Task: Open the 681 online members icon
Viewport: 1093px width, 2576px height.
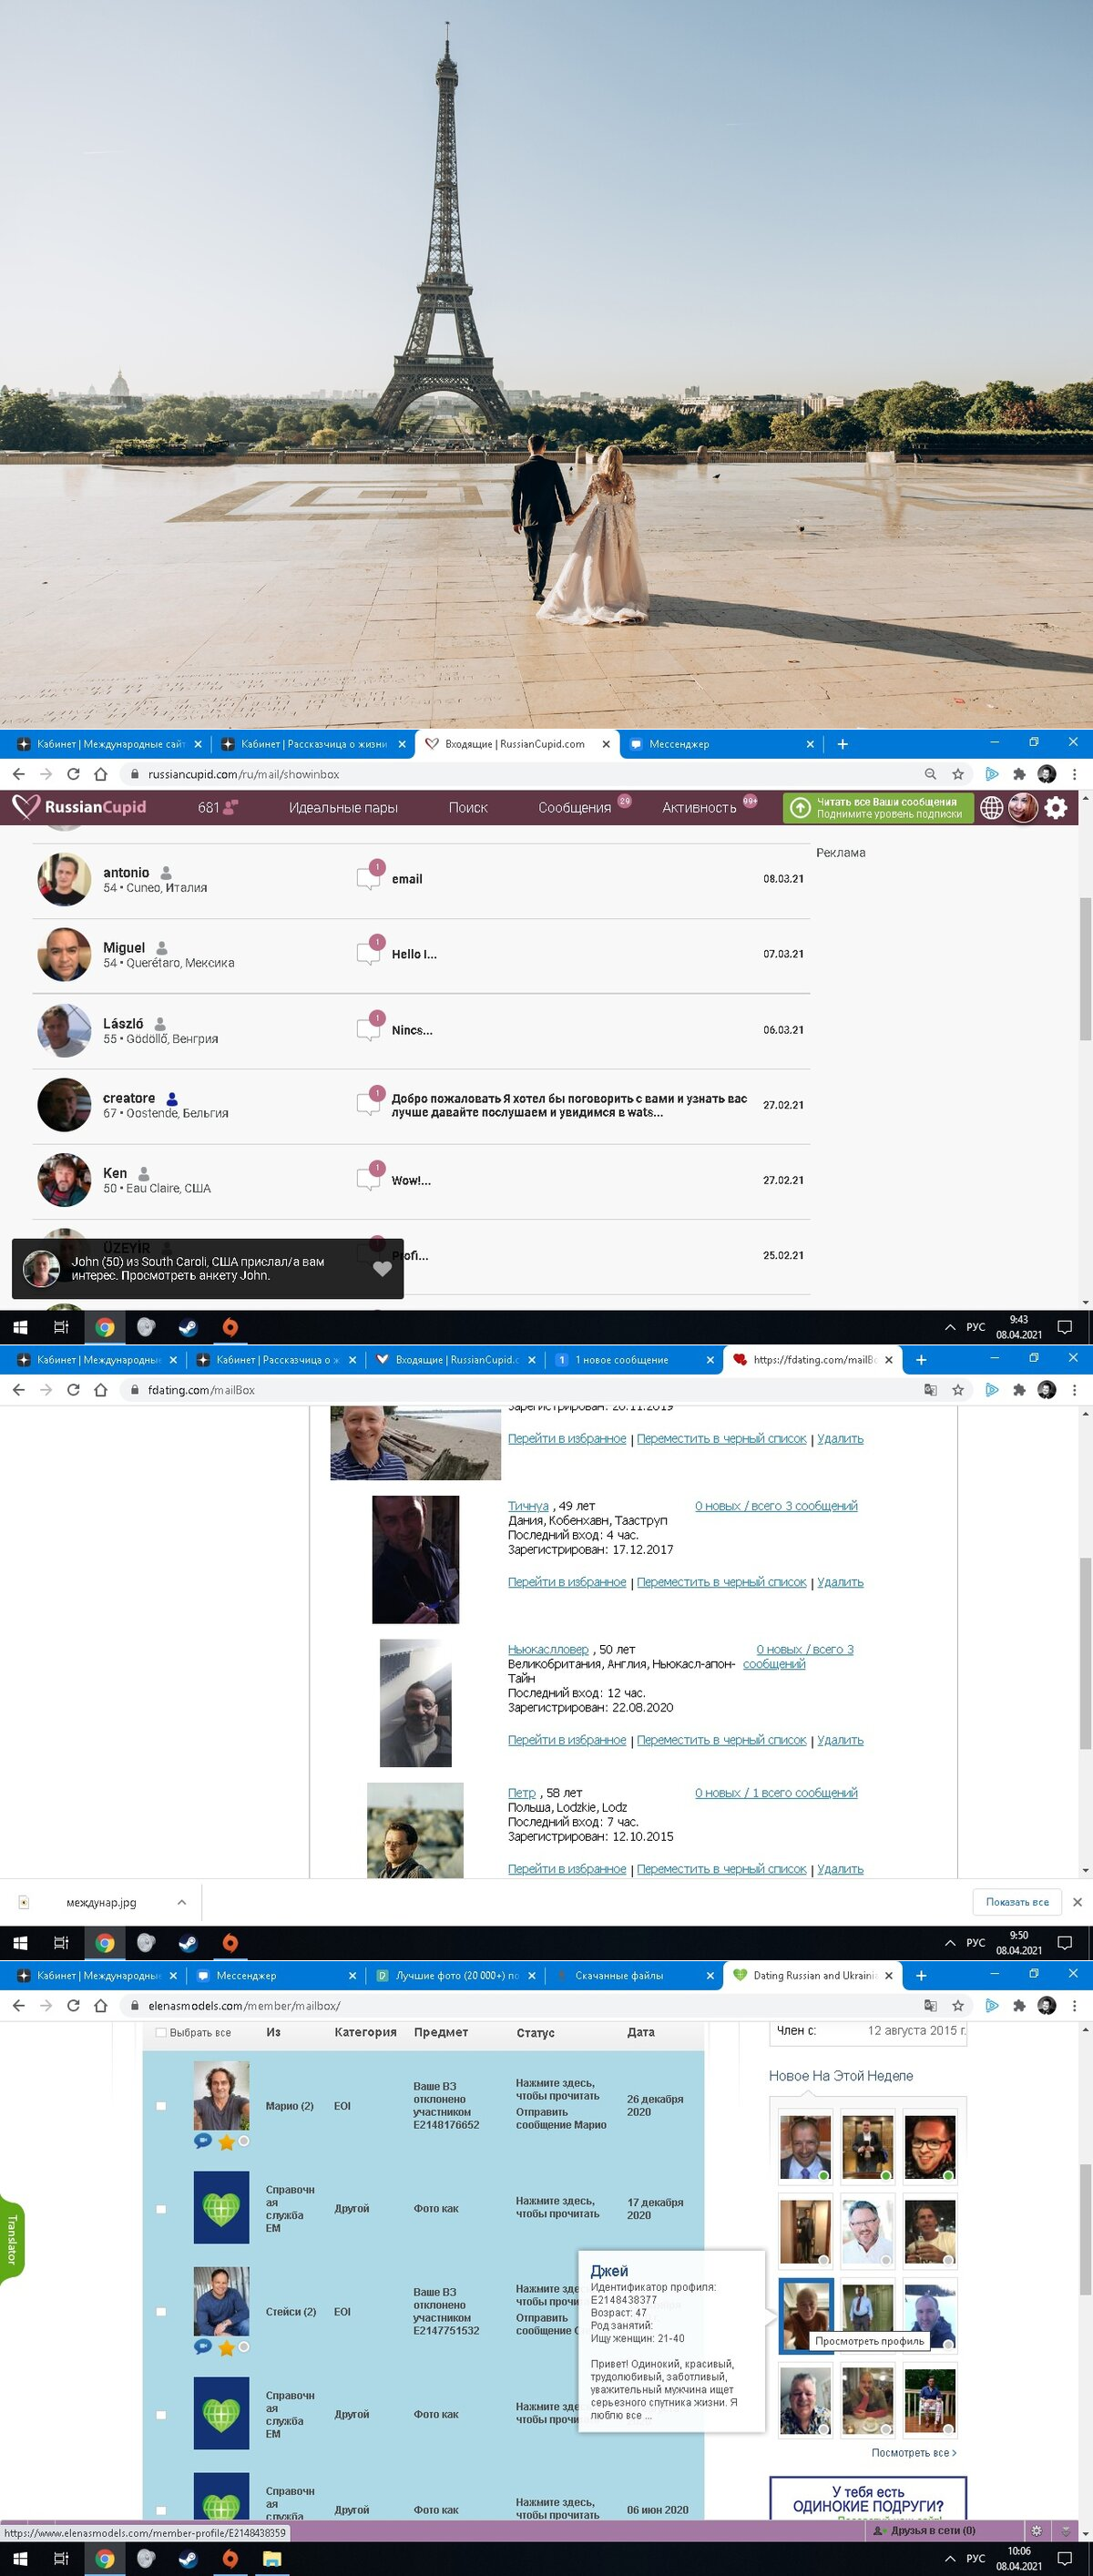Action: (x=218, y=807)
